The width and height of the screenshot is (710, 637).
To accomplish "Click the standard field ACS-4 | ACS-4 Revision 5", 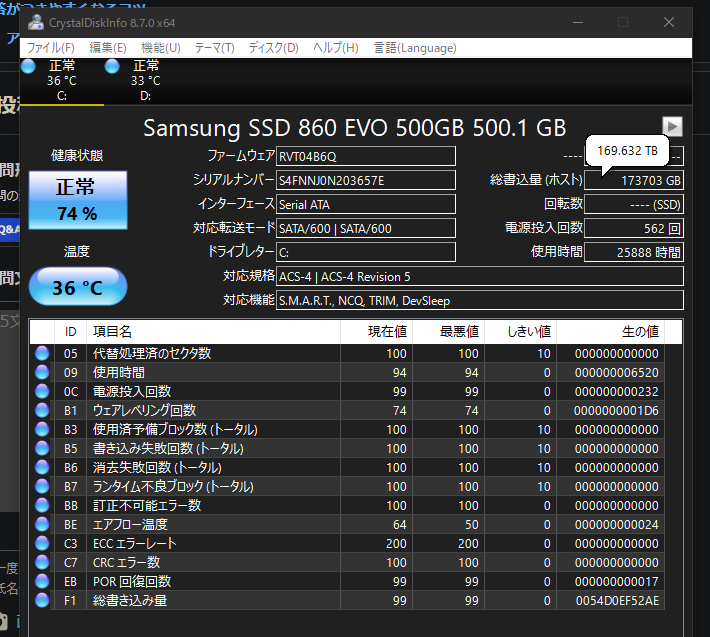I will 480,276.
